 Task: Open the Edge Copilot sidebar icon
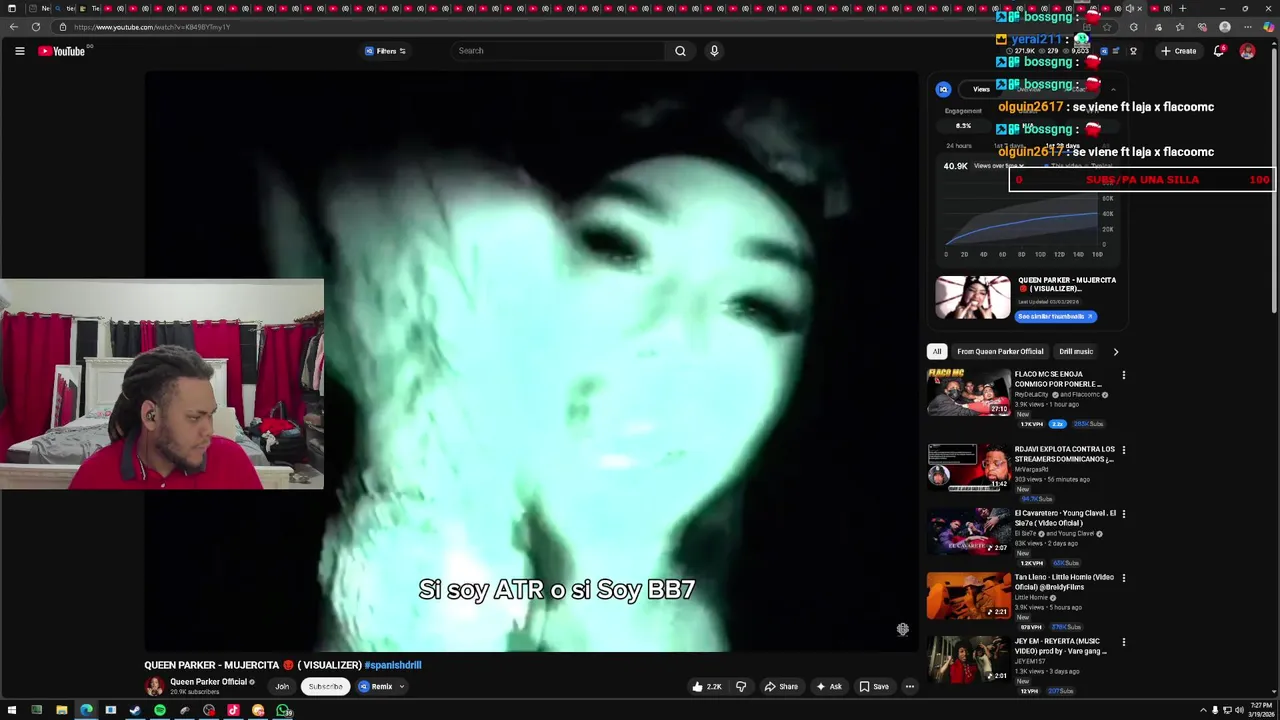click(1268, 27)
